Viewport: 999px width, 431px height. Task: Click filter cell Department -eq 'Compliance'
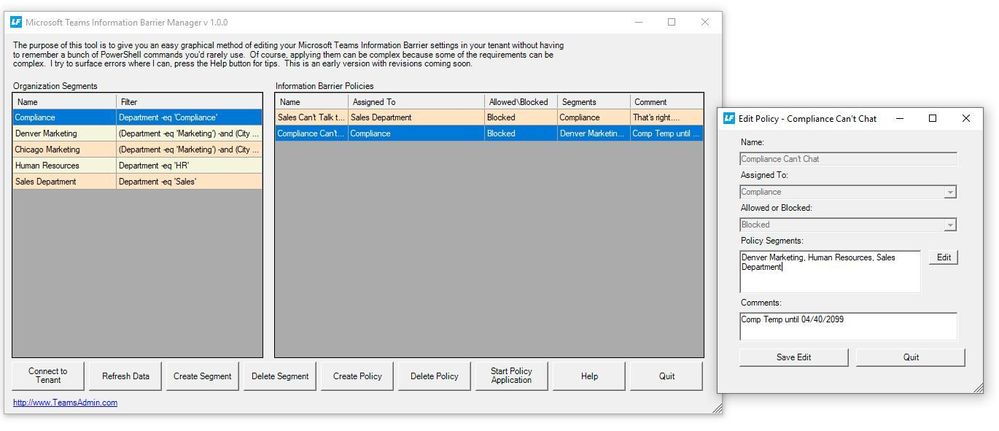pos(189,117)
